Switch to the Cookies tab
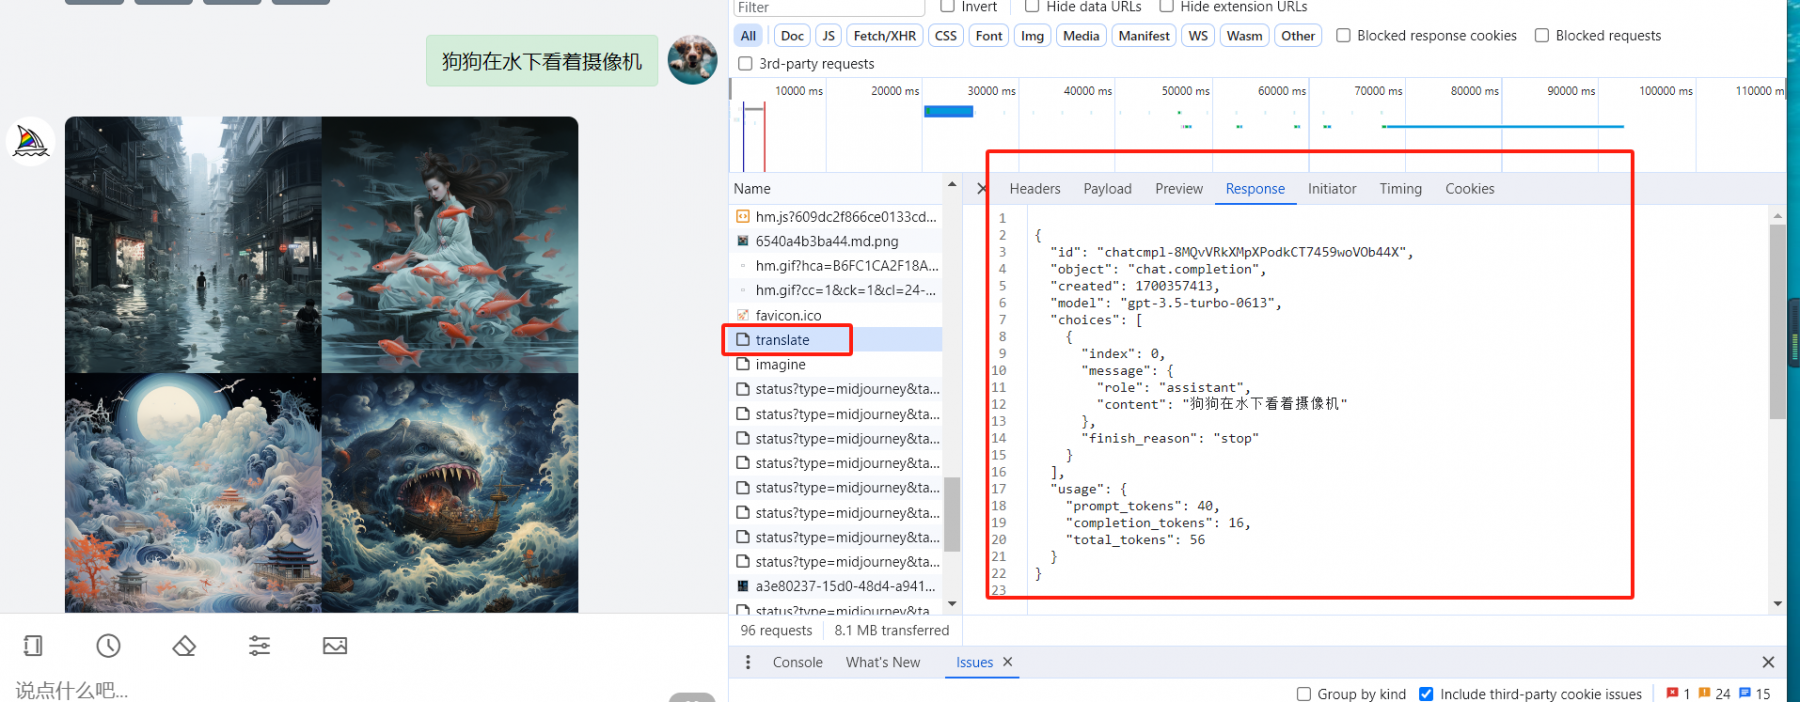1800x702 pixels. 1469,189
